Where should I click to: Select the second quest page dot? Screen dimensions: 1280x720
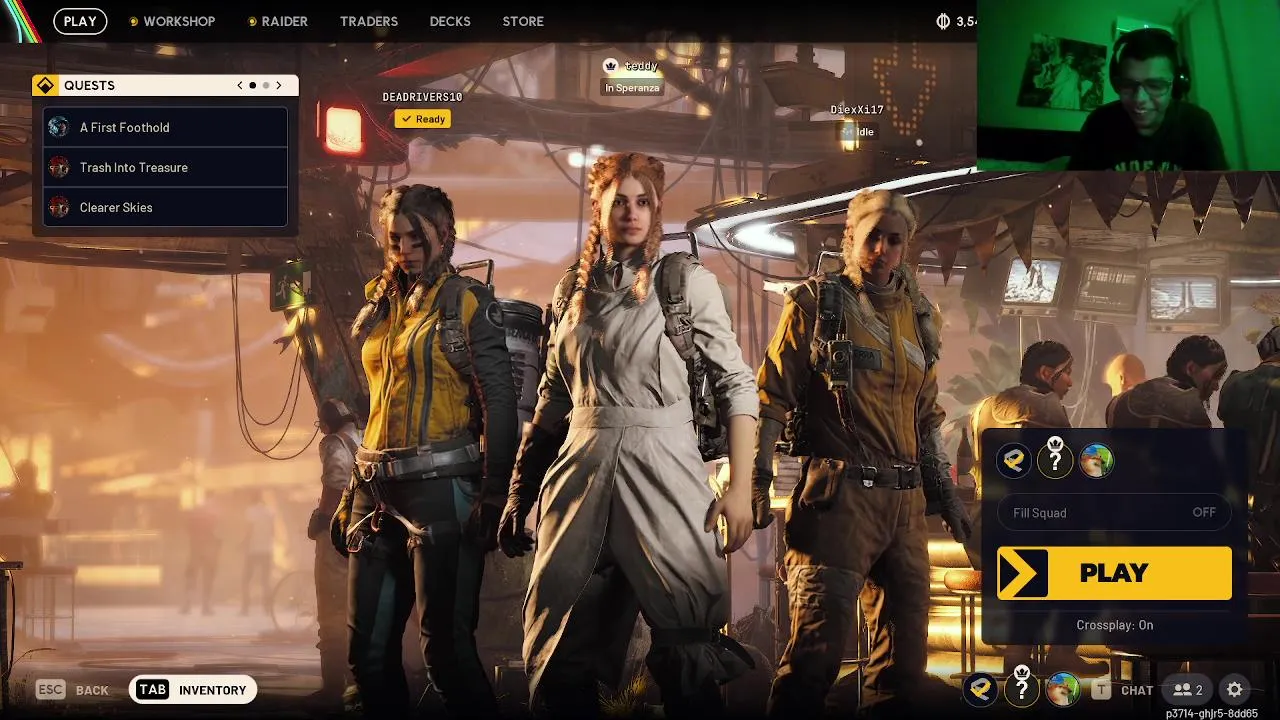coord(266,85)
